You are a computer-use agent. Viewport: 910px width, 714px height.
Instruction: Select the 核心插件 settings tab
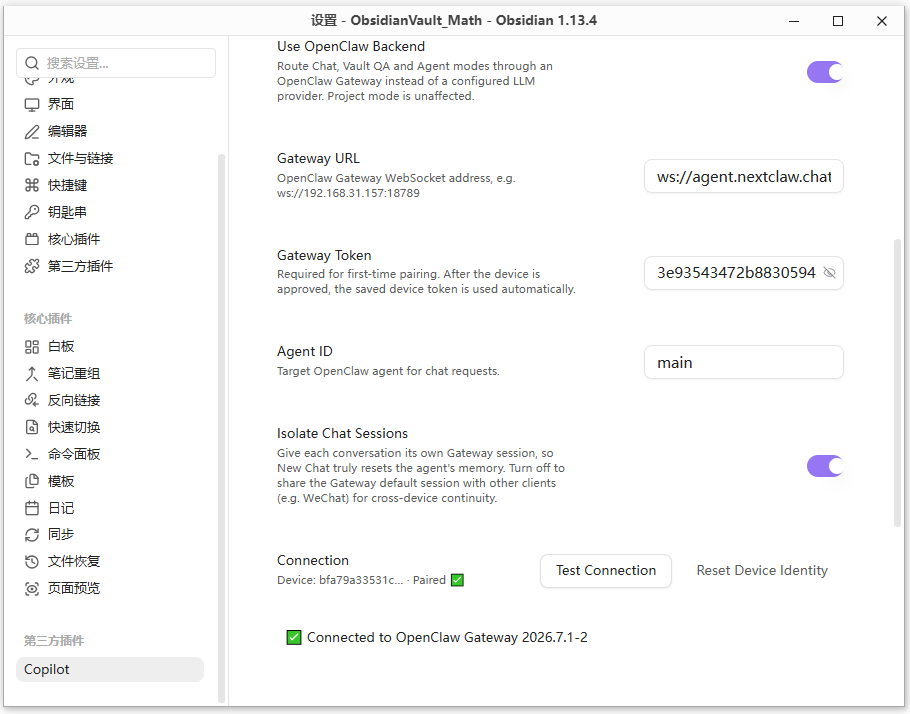[x=110, y=239]
